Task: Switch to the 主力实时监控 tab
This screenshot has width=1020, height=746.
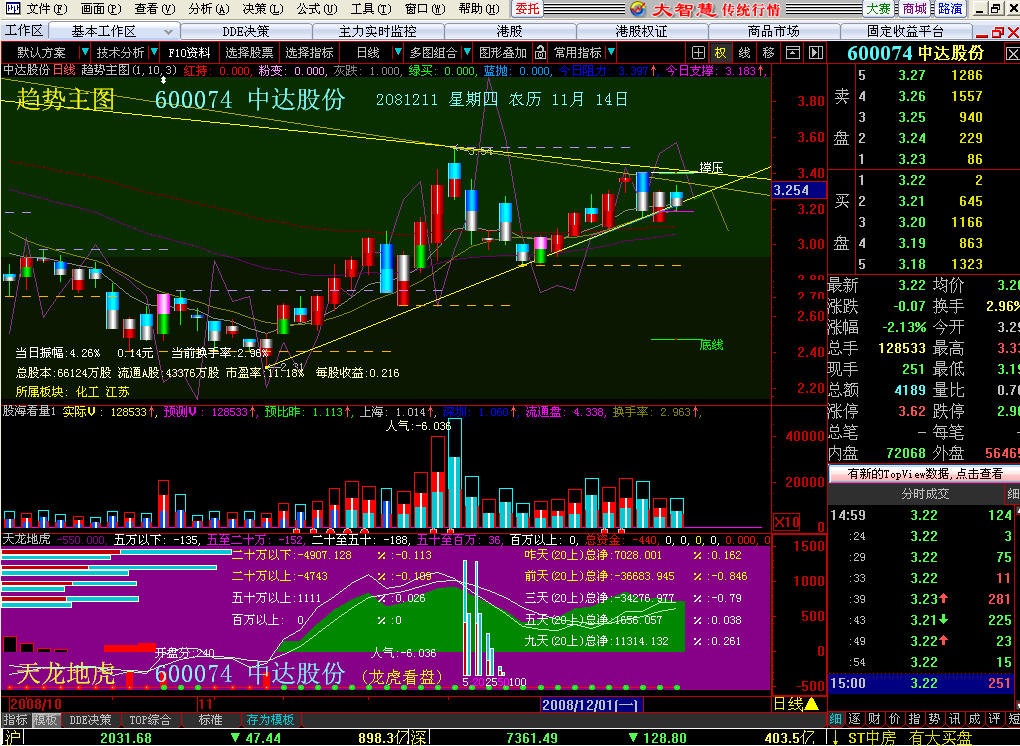Action: (x=378, y=31)
